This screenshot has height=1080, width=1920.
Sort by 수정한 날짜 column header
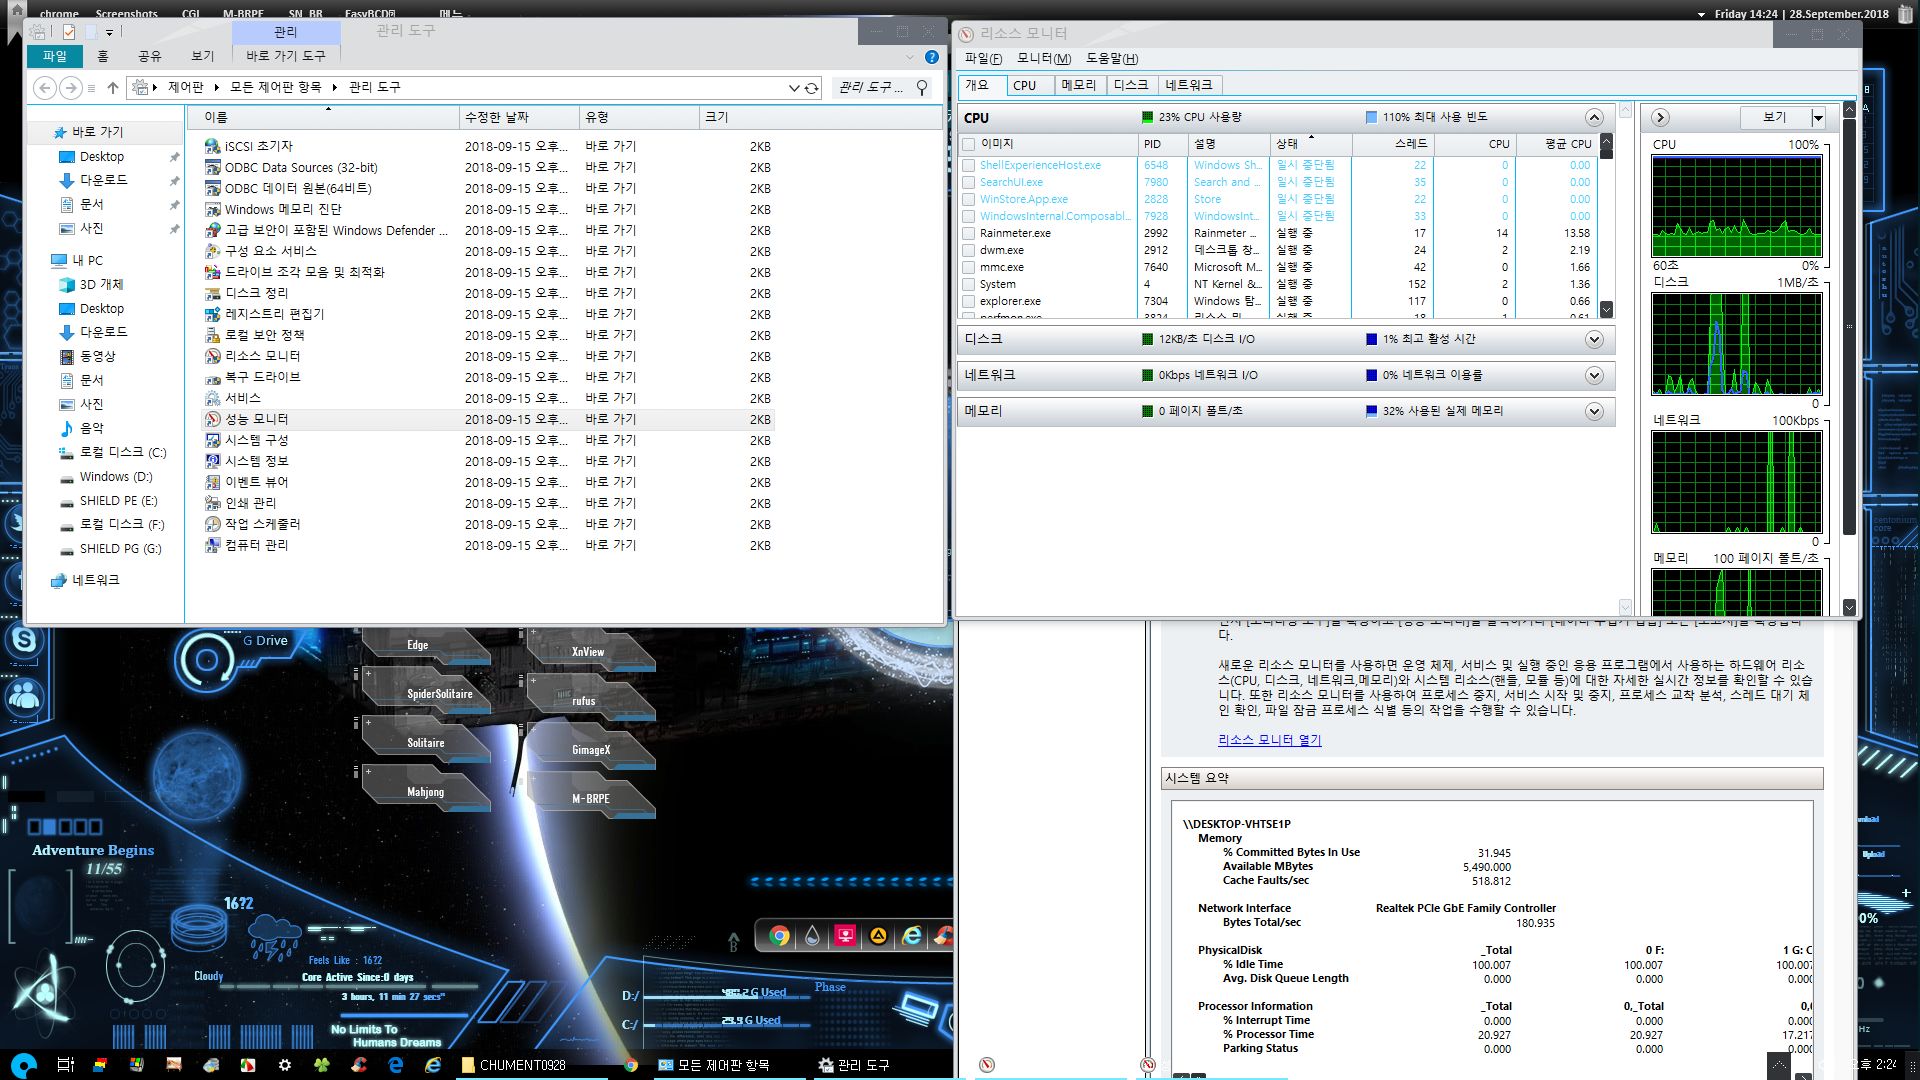point(519,118)
